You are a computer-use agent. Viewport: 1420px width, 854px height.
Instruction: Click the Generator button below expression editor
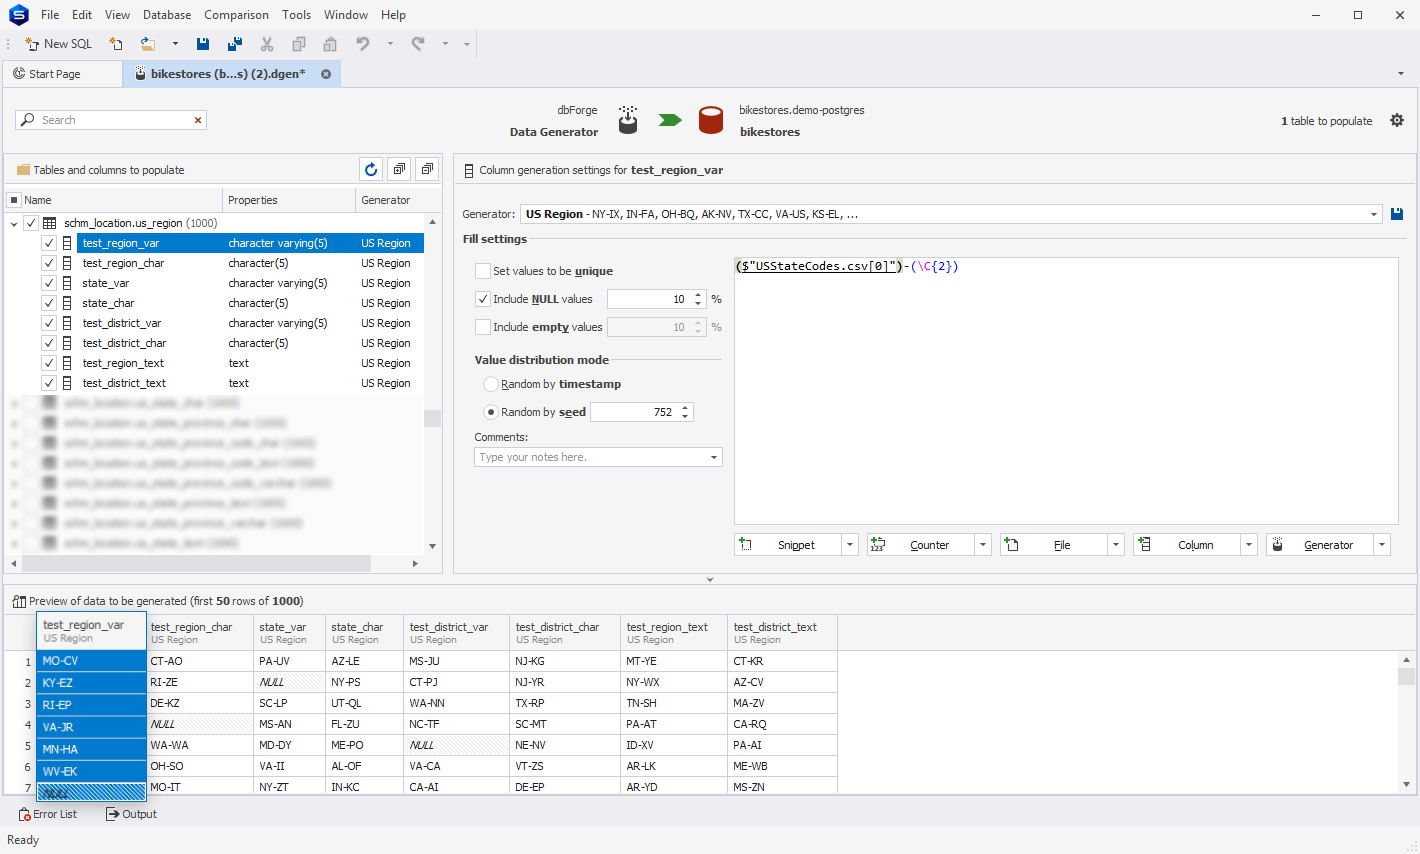click(1320, 545)
